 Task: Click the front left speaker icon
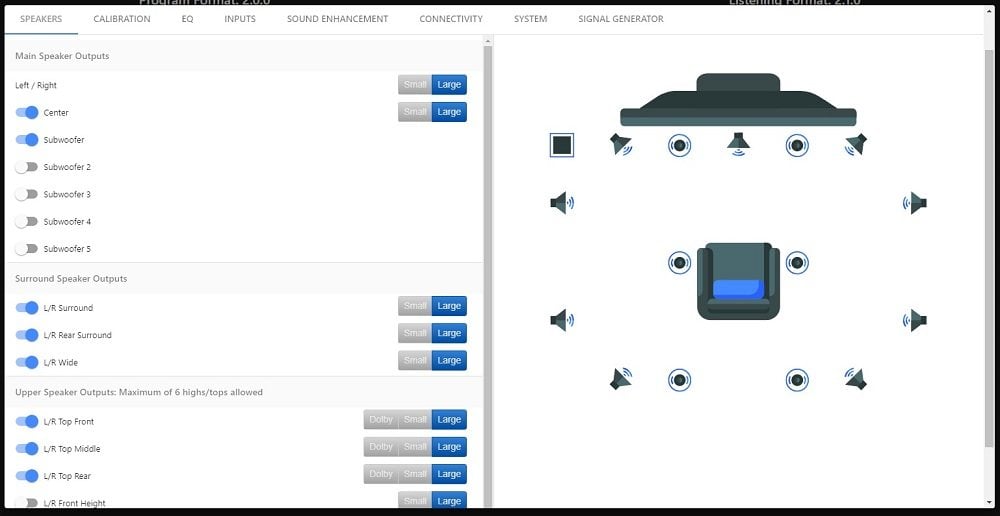click(621, 145)
